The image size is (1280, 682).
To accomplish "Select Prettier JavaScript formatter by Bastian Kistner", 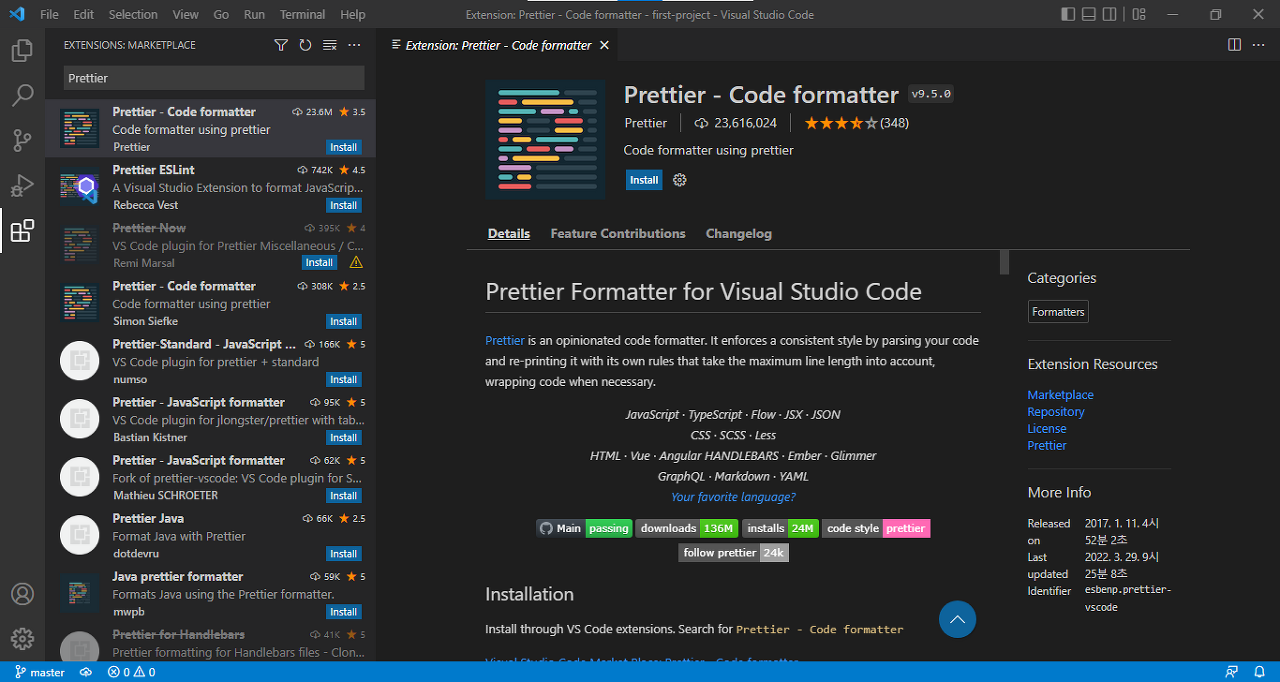I will [210, 418].
